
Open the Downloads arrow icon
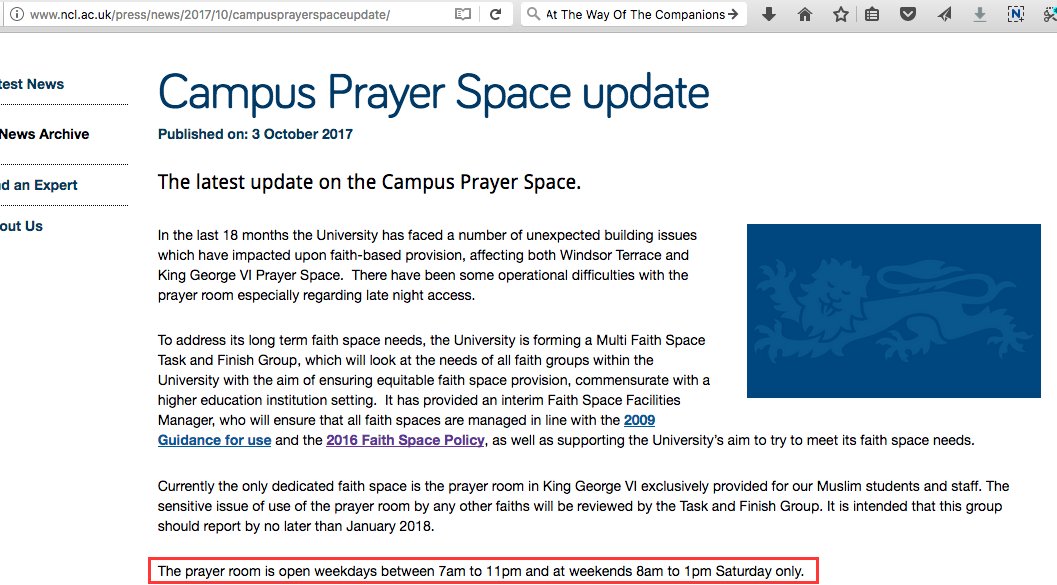click(768, 14)
